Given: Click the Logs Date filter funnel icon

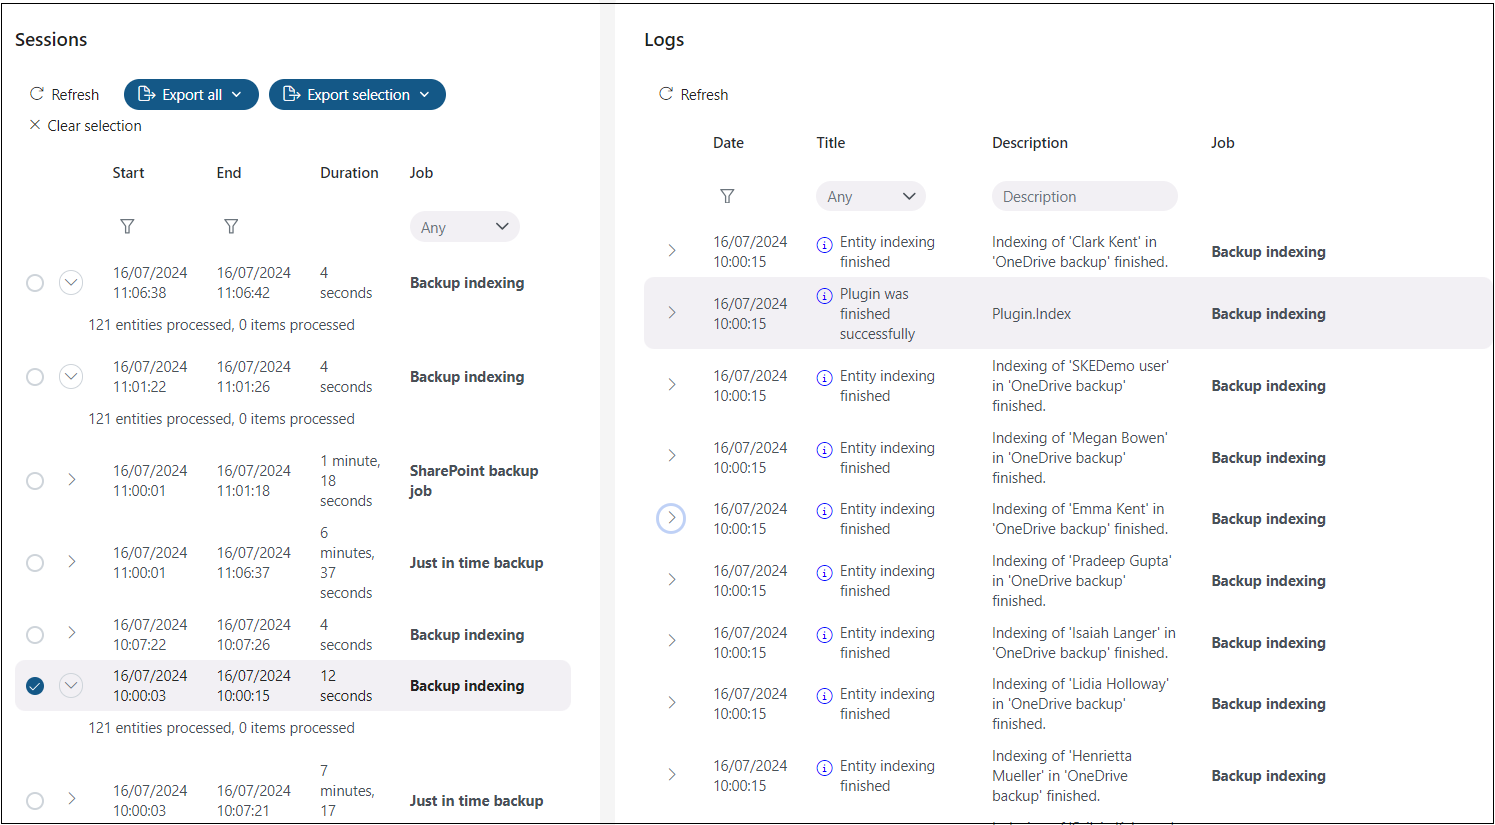Looking at the screenshot, I should (727, 197).
